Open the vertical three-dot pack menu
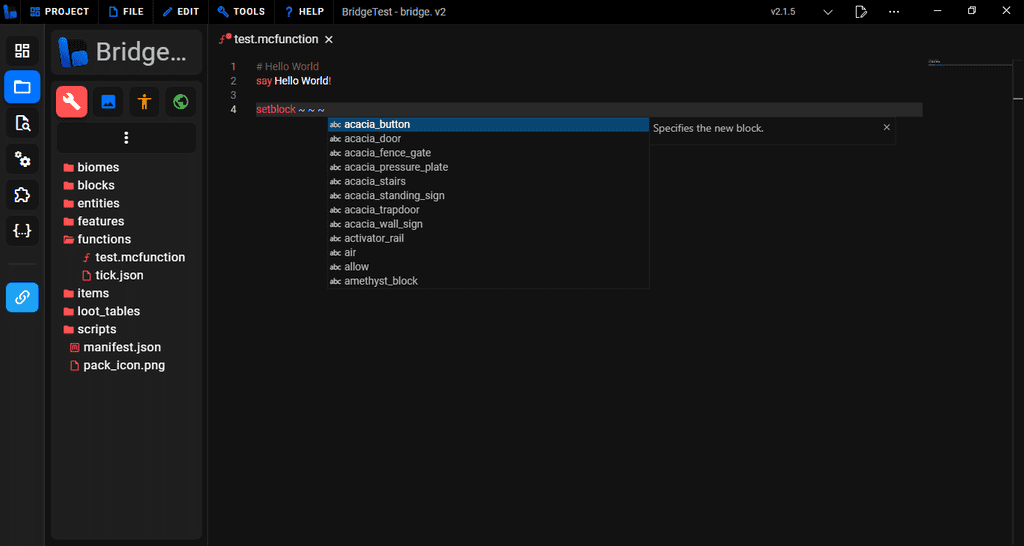The image size is (1024, 546). pyautogui.click(x=126, y=138)
